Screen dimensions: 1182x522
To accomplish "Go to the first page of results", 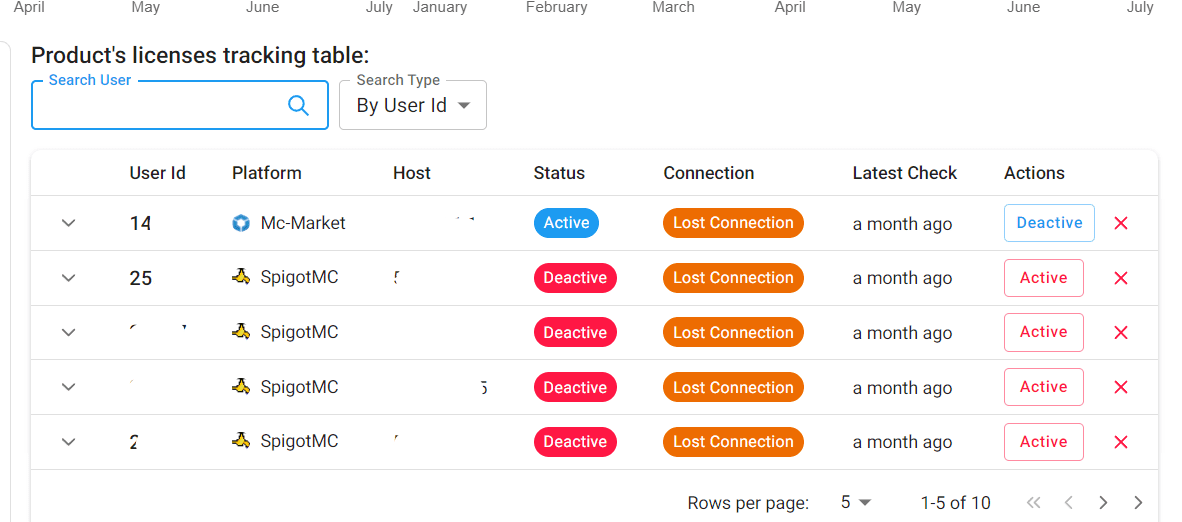I will (x=1034, y=502).
